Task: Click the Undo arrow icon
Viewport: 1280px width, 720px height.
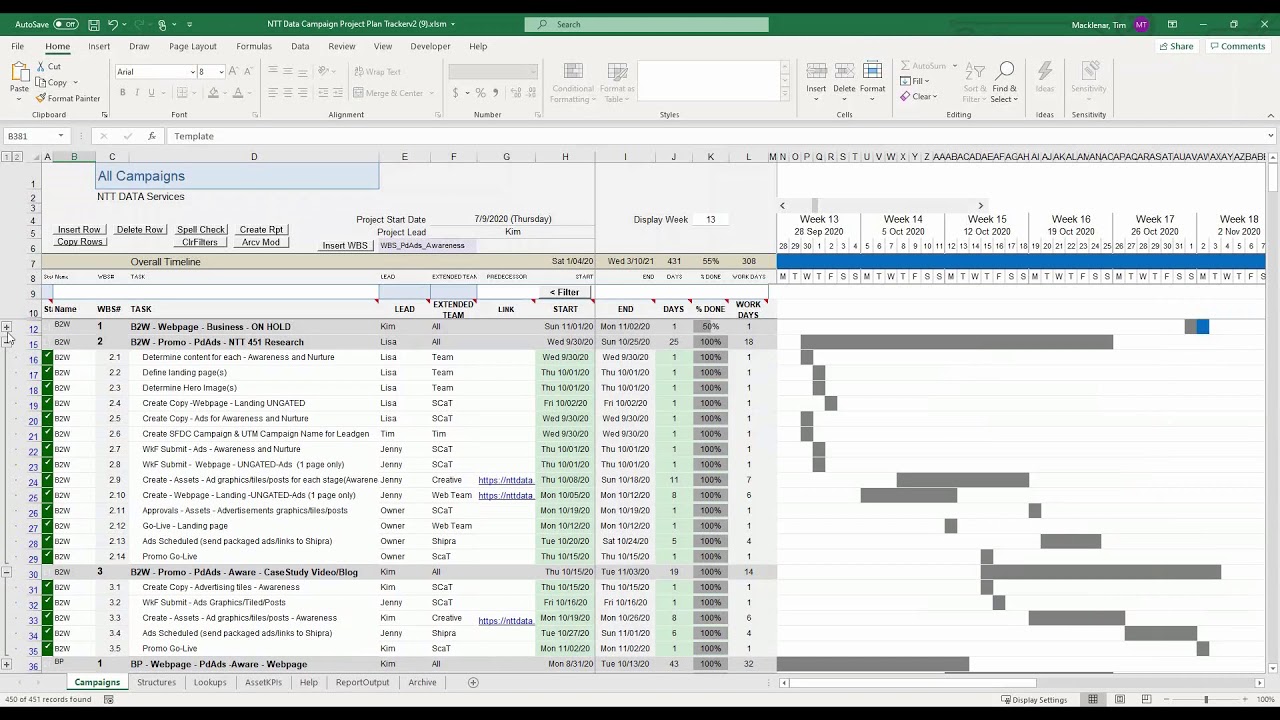Action: [113, 24]
